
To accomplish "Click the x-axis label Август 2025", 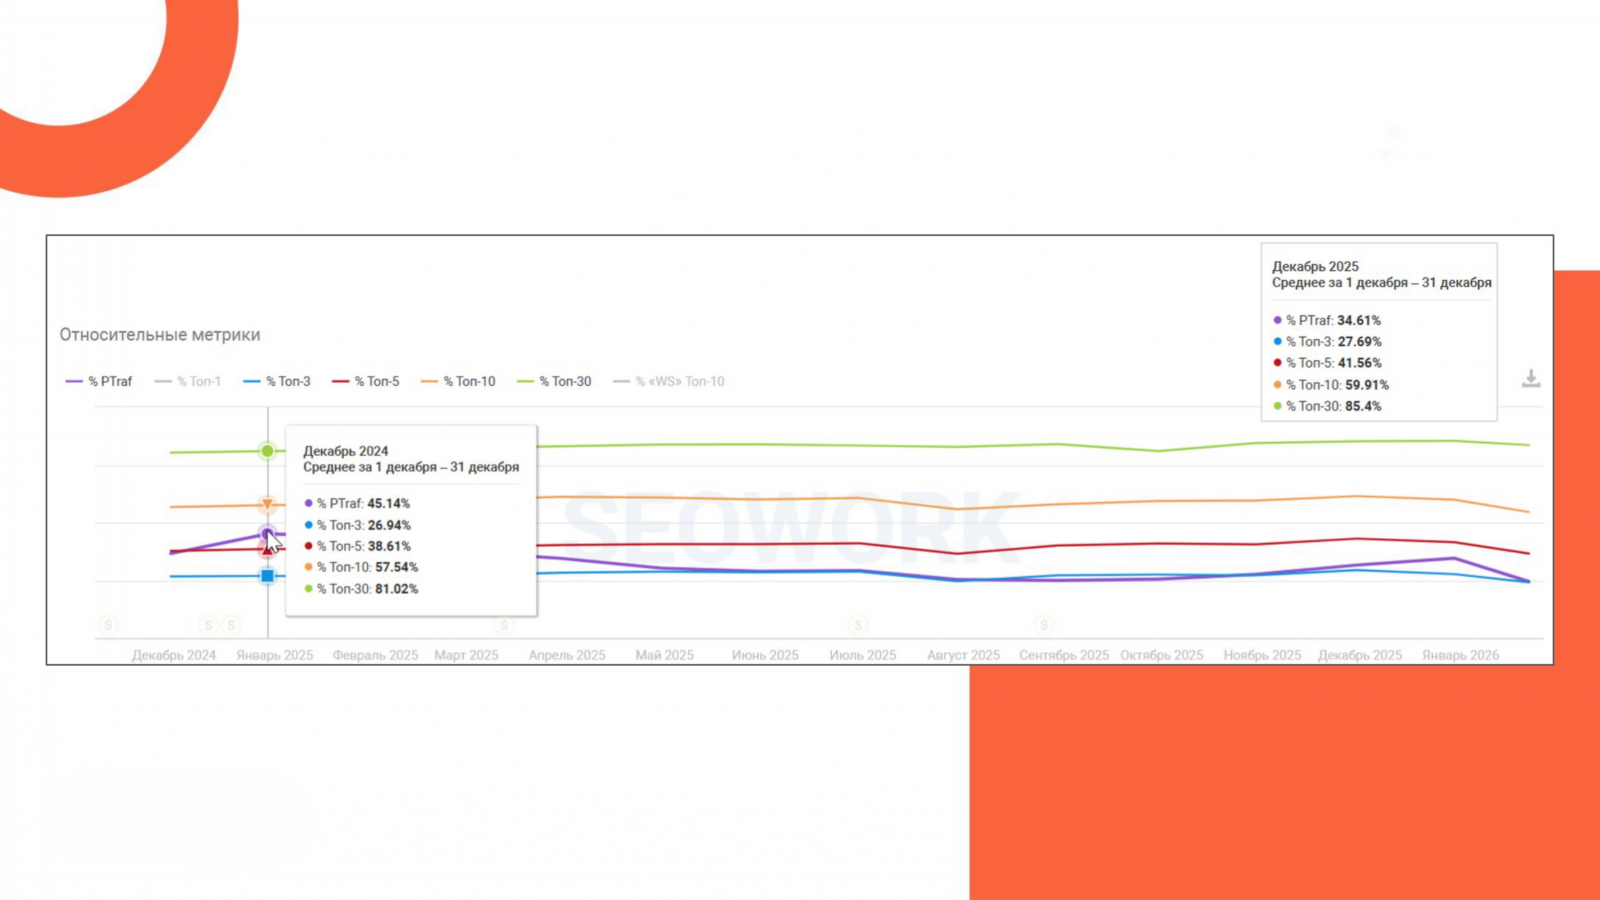I will click(x=963, y=655).
